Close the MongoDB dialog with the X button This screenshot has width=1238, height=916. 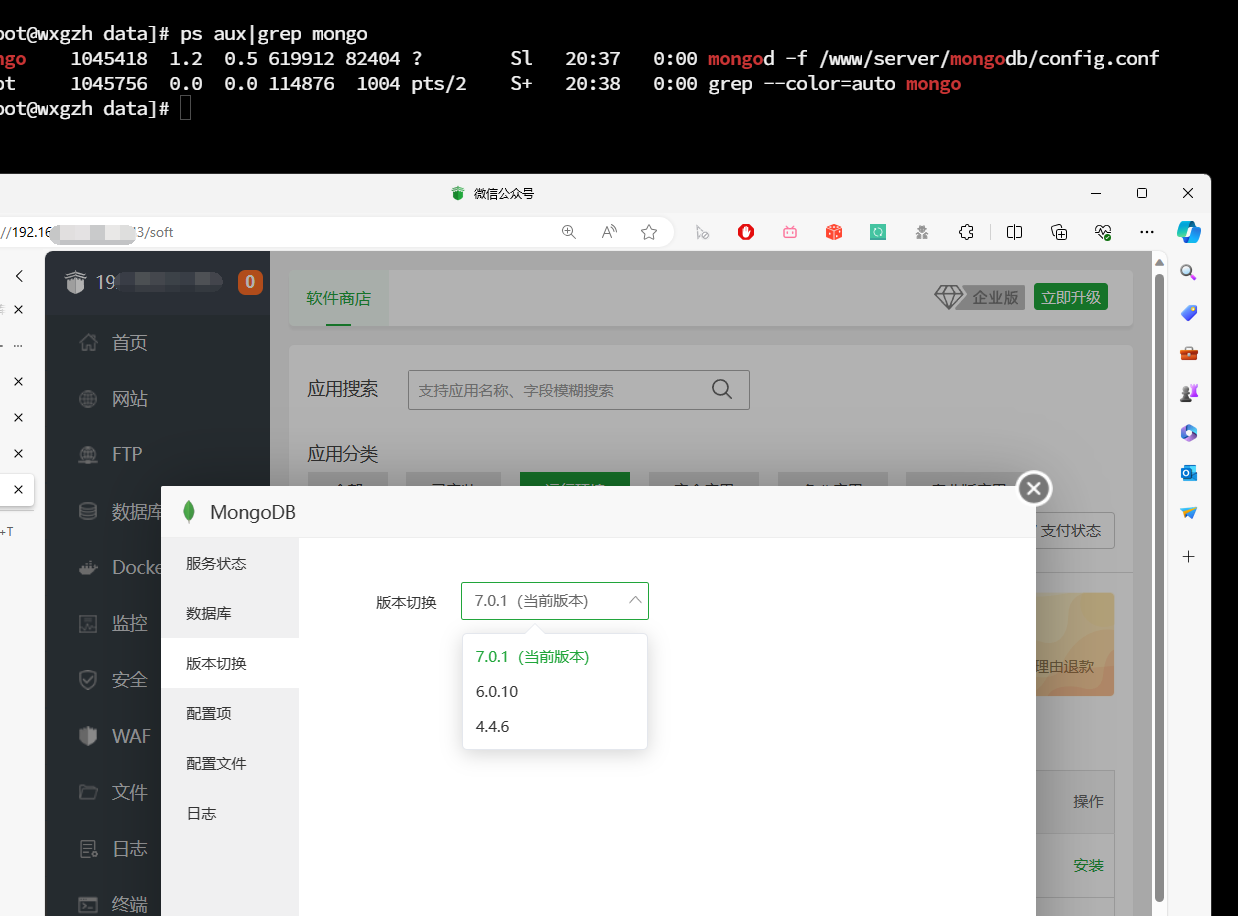pos(1034,488)
